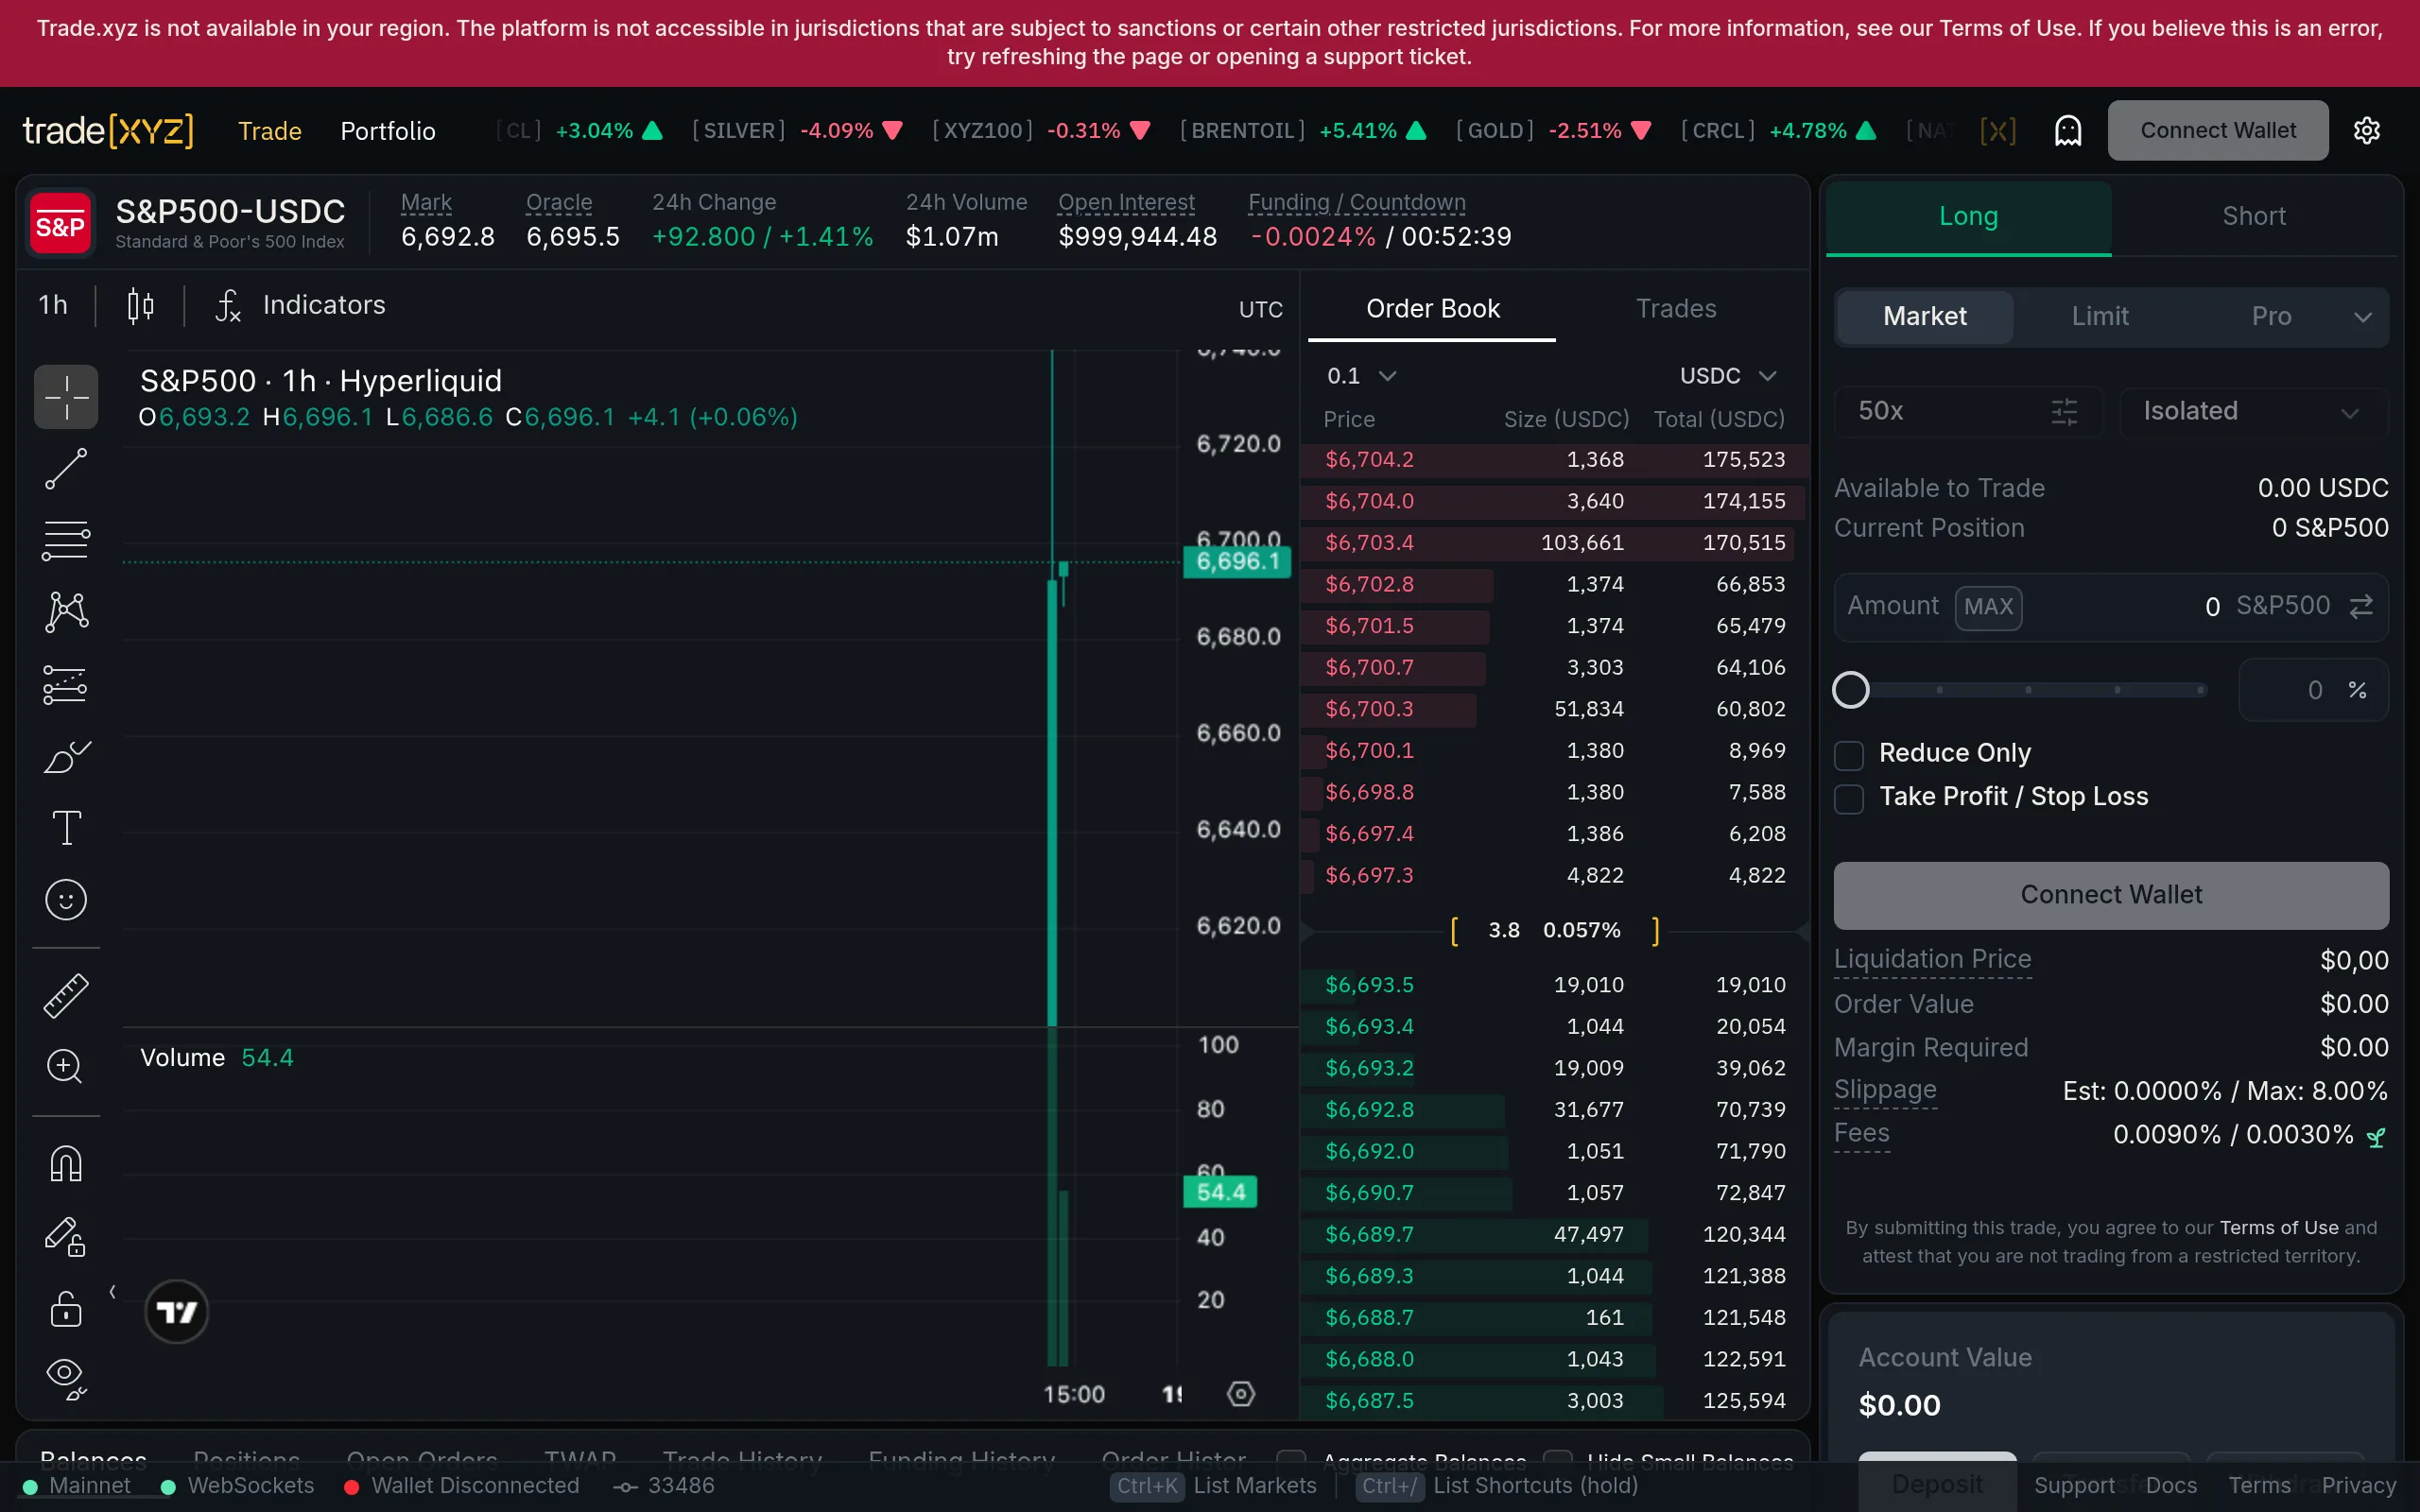This screenshot has height=1512, width=2420.
Task: Toggle Aggregate Balances checkbox
Action: click(x=1292, y=1459)
